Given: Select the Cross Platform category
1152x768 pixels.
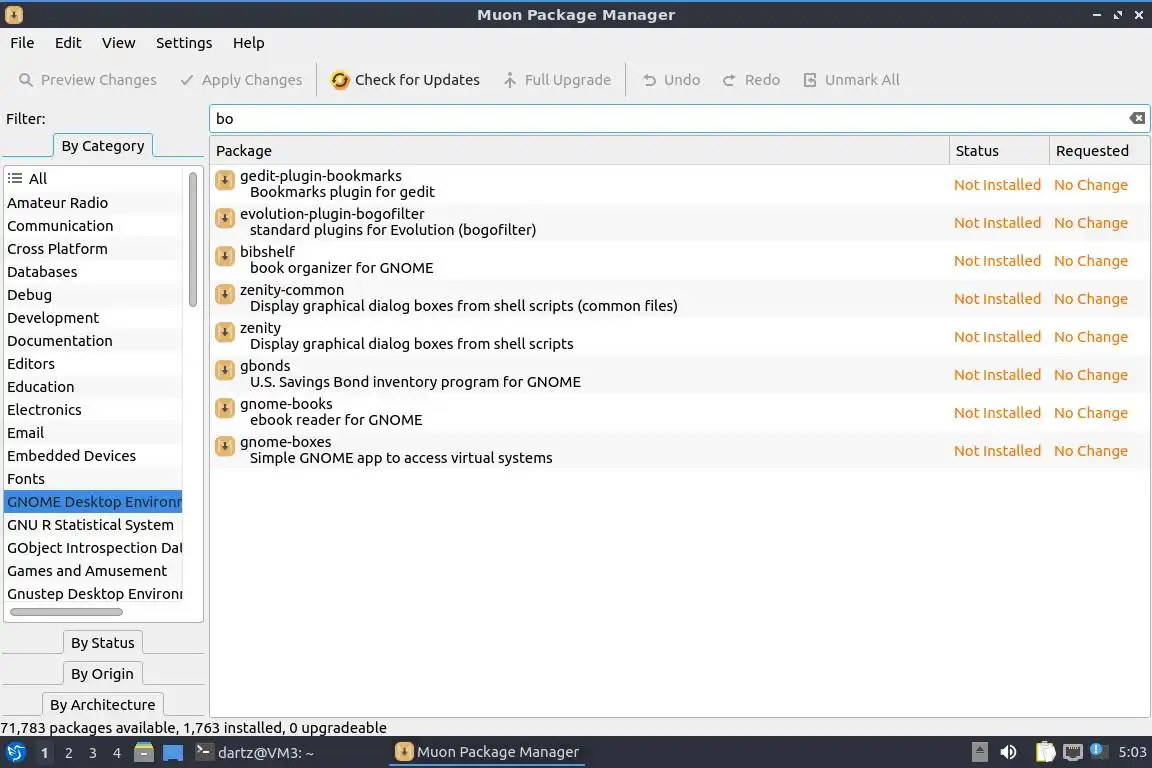Looking at the screenshot, I should (x=93, y=248).
